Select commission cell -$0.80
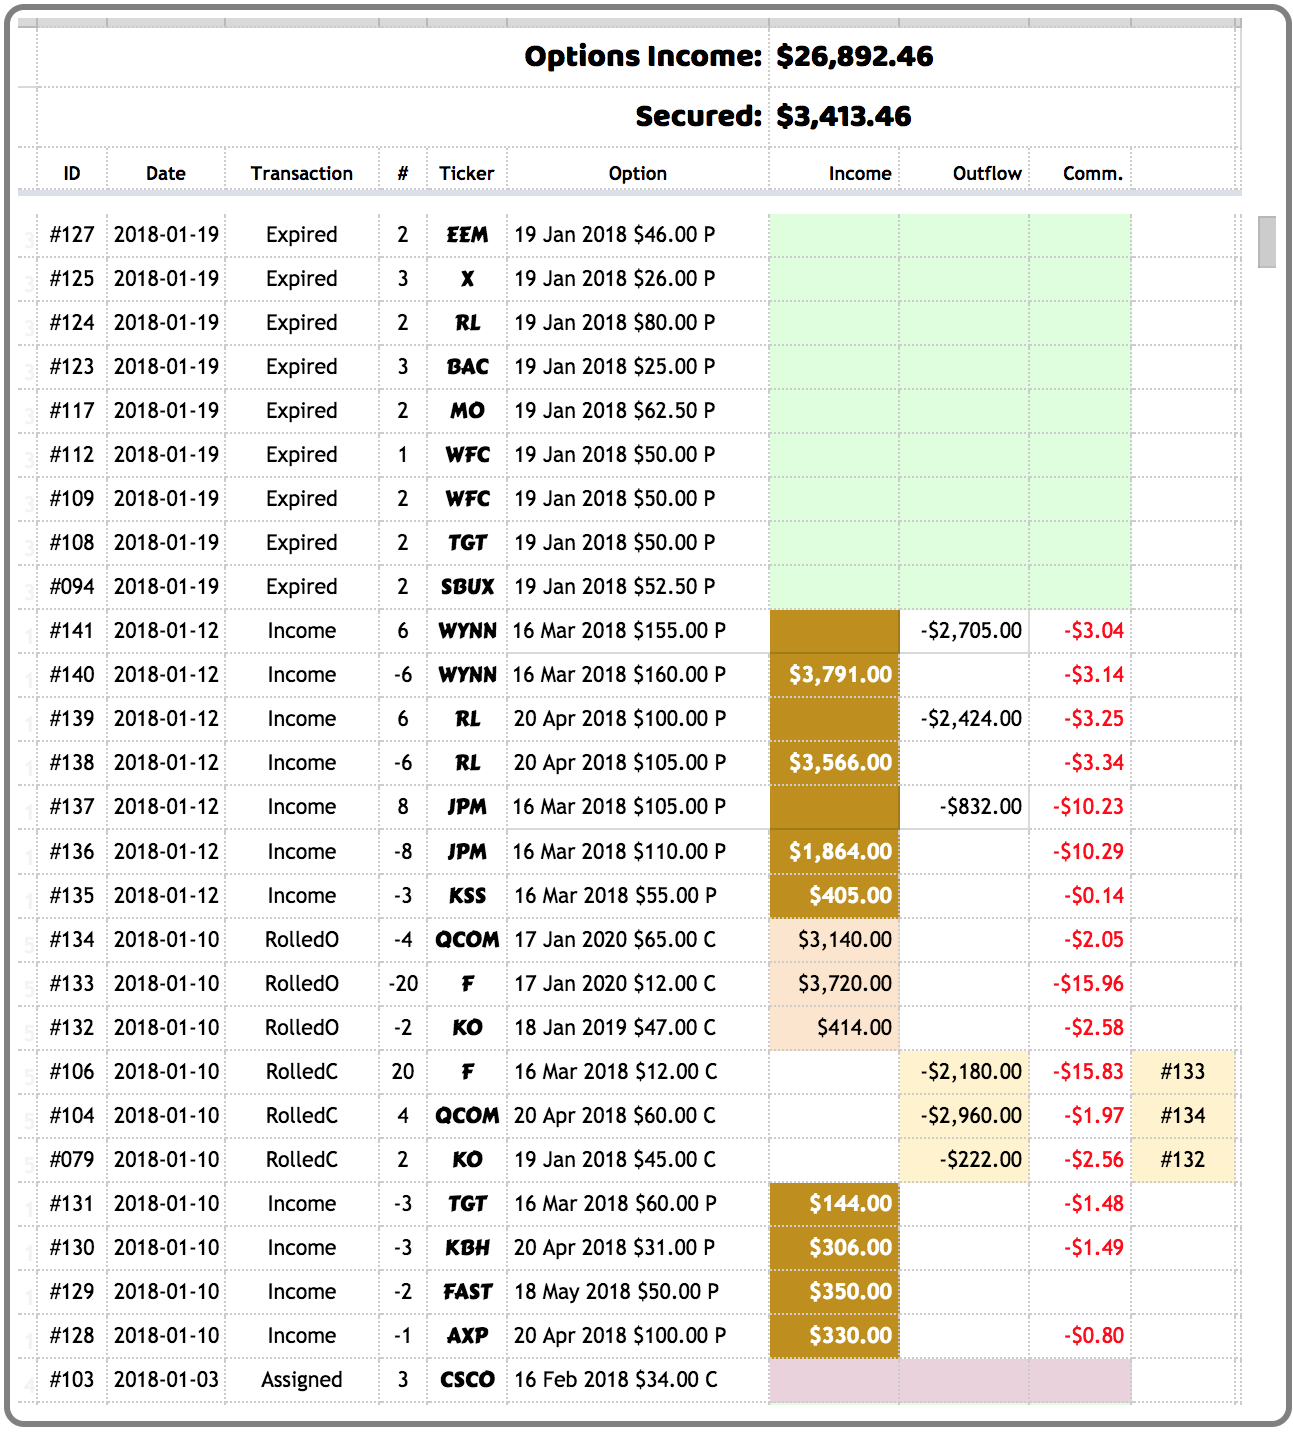This screenshot has height=1433, width=1293. pos(1081,1336)
